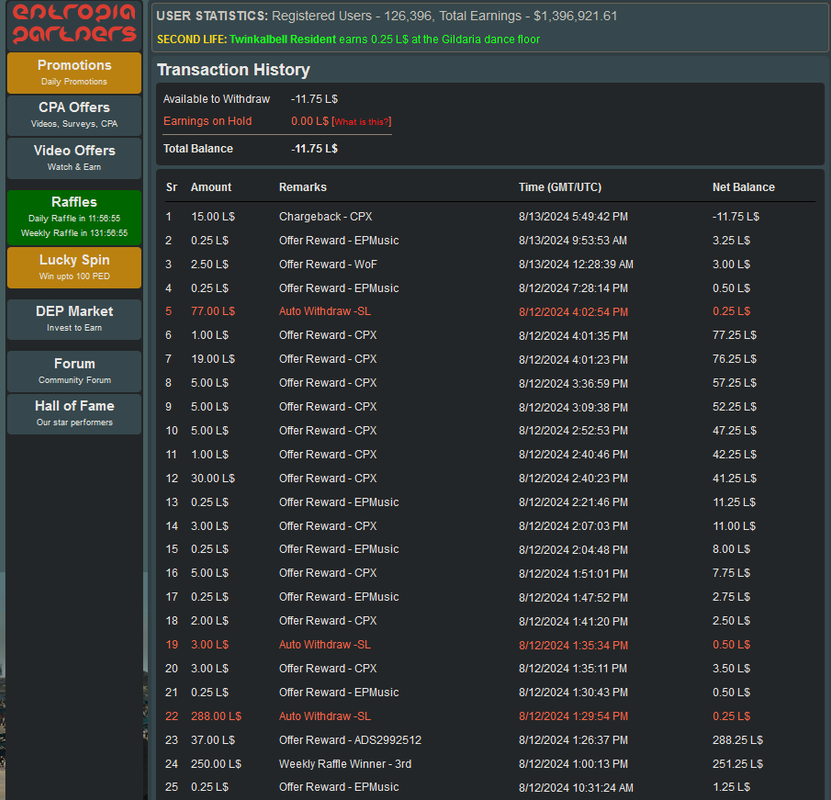Click 'Earnings on Hold' label
This screenshot has width=831, height=800.
(207, 121)
